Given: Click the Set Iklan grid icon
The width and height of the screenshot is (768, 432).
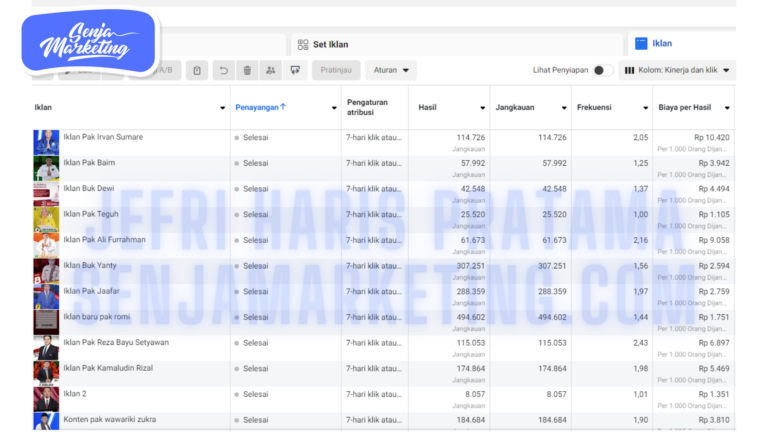Looking at the screenshot, I should [303, 44].
